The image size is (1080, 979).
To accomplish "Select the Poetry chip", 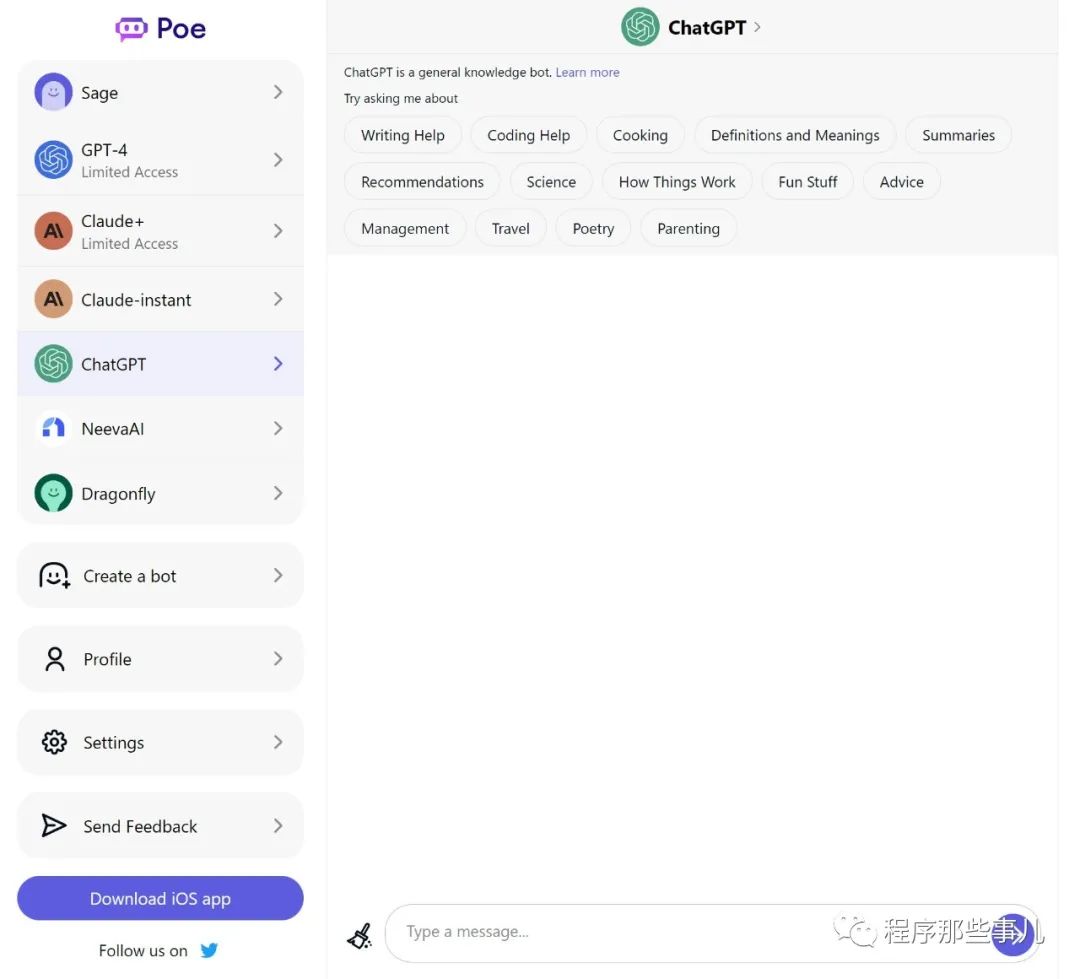I will [593, 229].
